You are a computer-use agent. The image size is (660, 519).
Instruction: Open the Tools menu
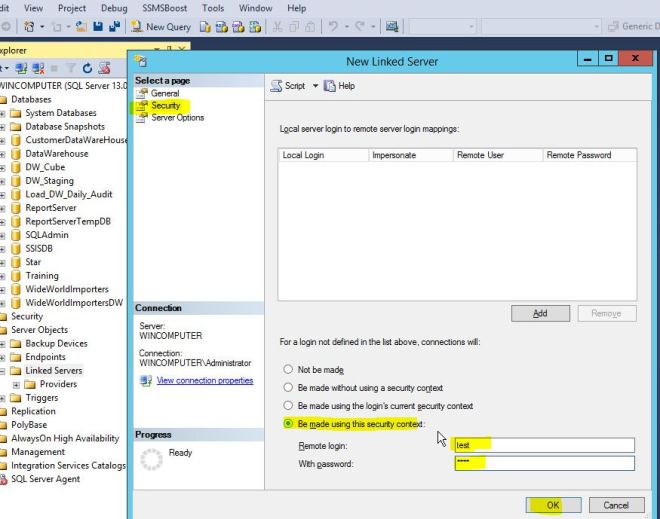213,8
